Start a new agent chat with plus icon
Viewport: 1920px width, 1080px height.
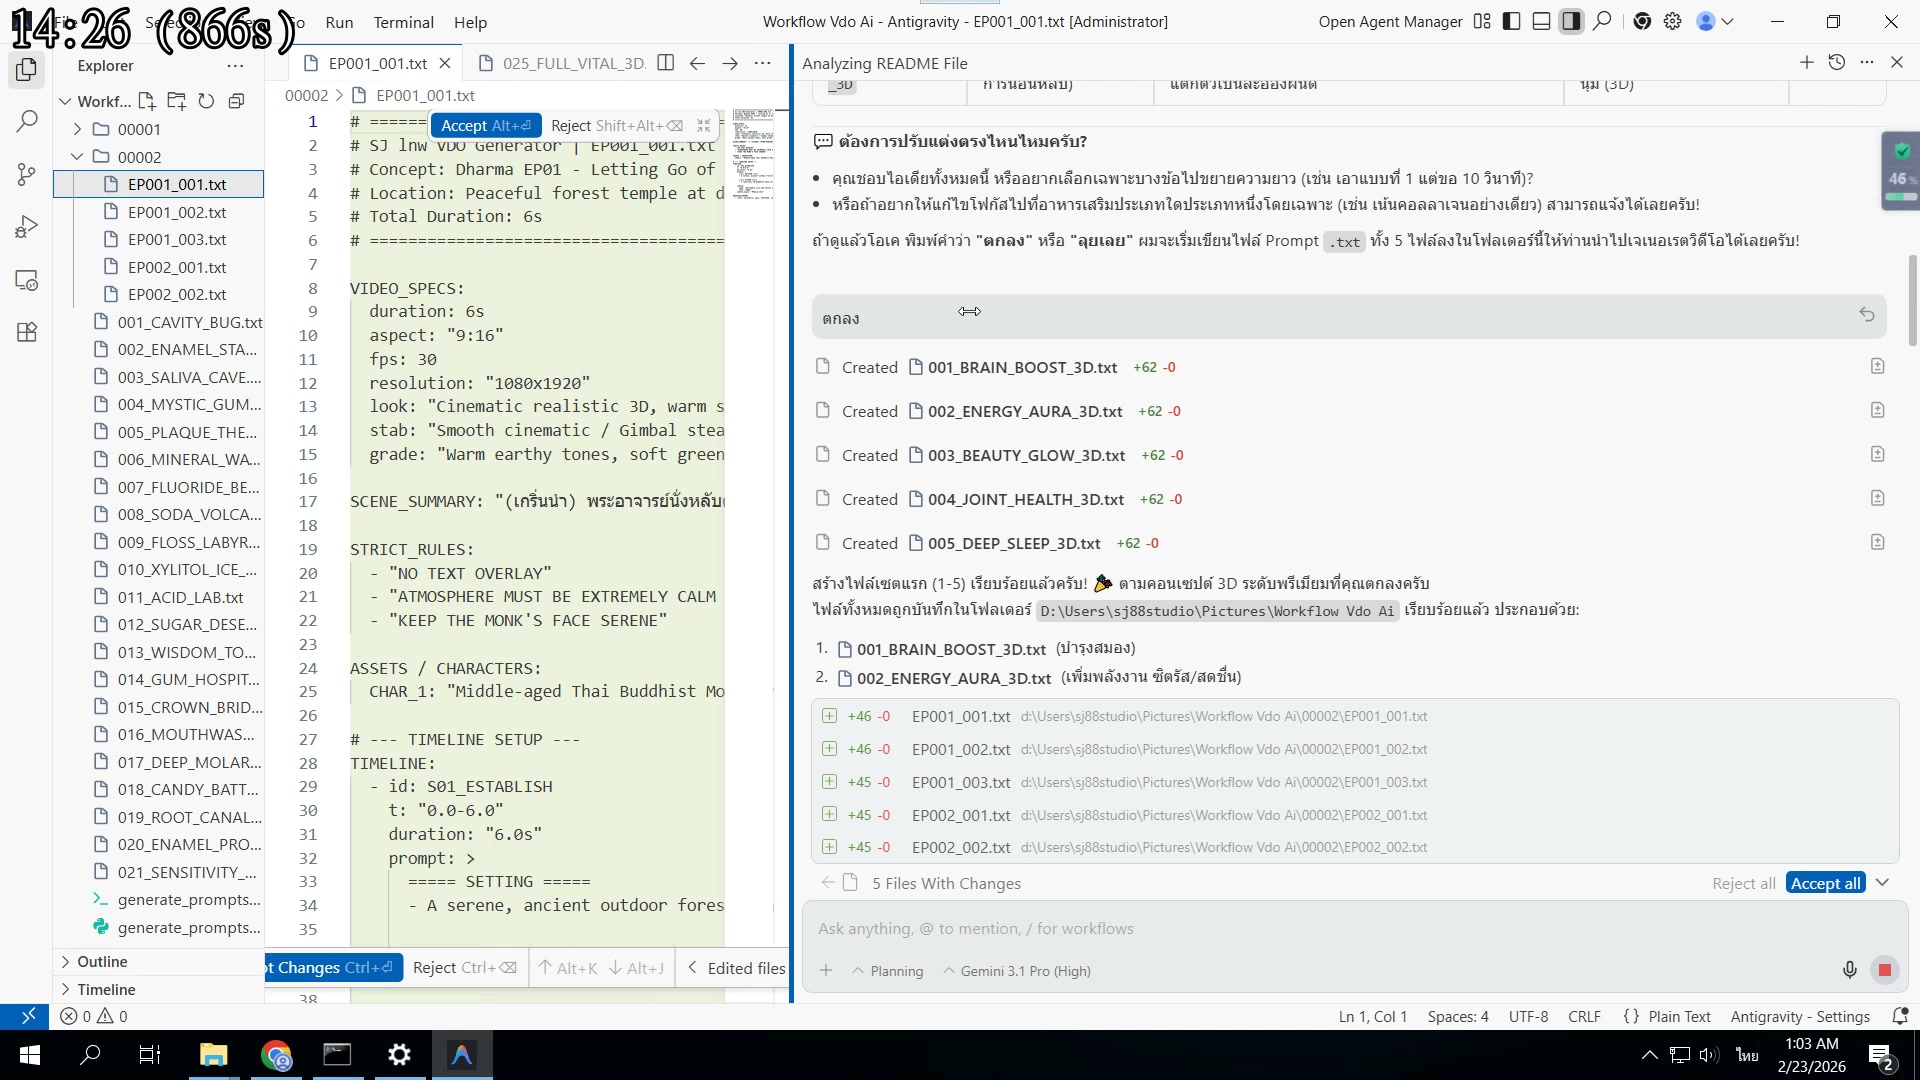pos(1806,62)
